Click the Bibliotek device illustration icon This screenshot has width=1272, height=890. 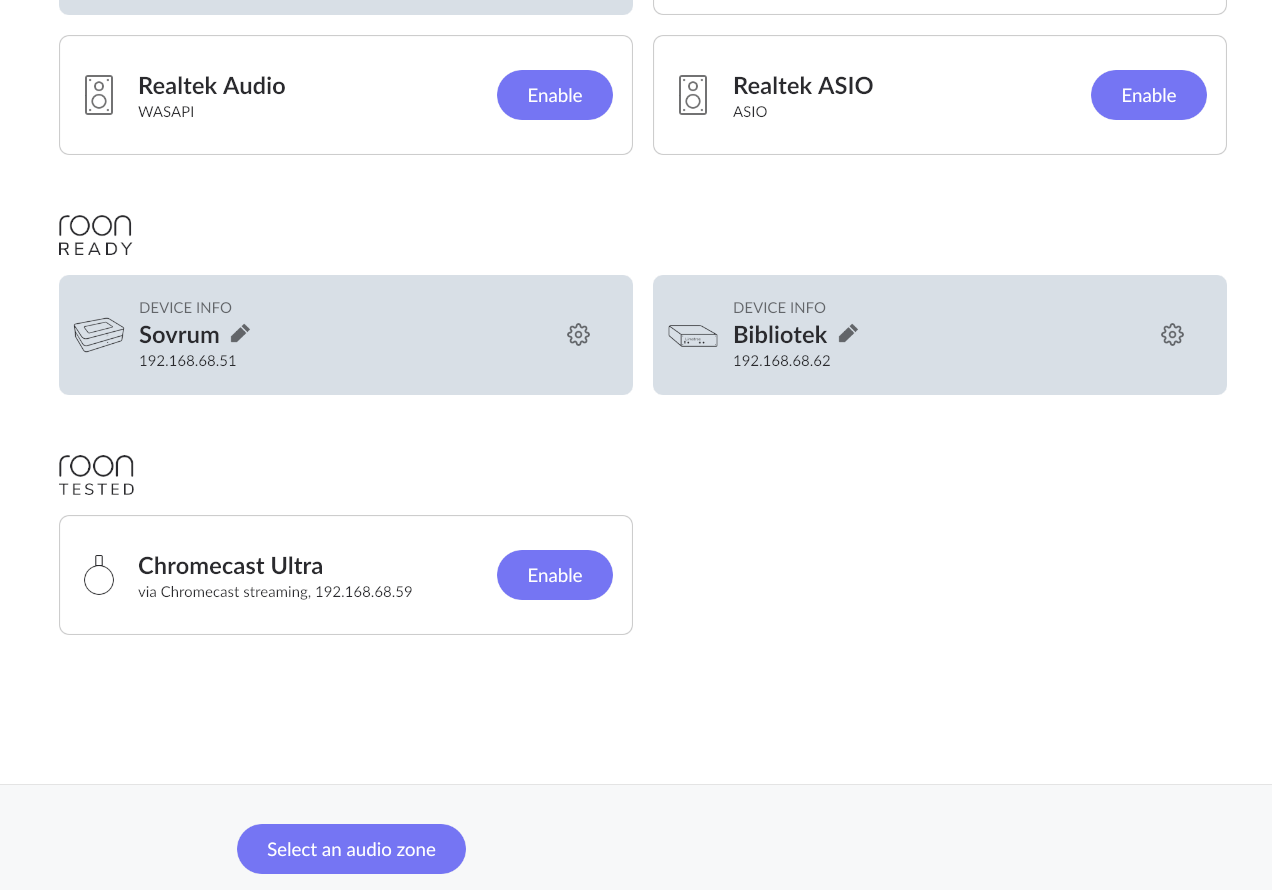693,336
